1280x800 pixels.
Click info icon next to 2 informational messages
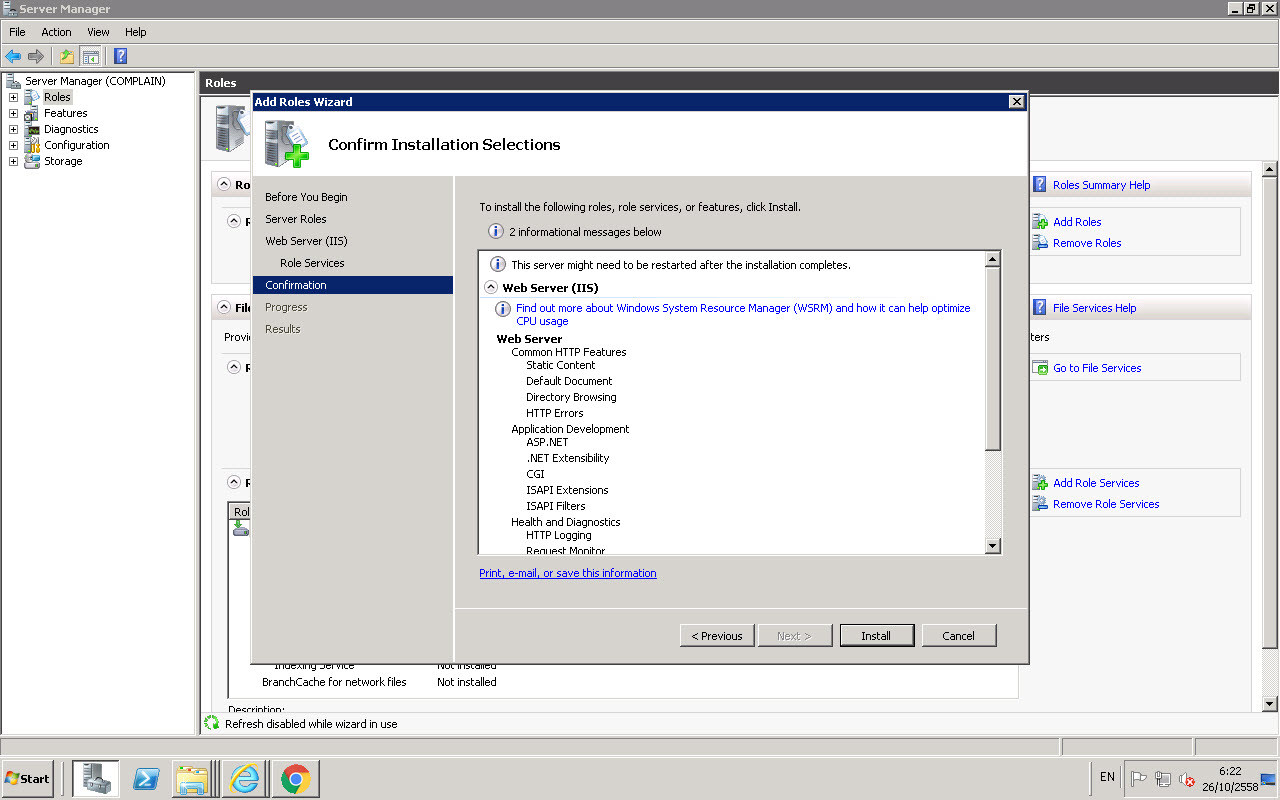495,232
